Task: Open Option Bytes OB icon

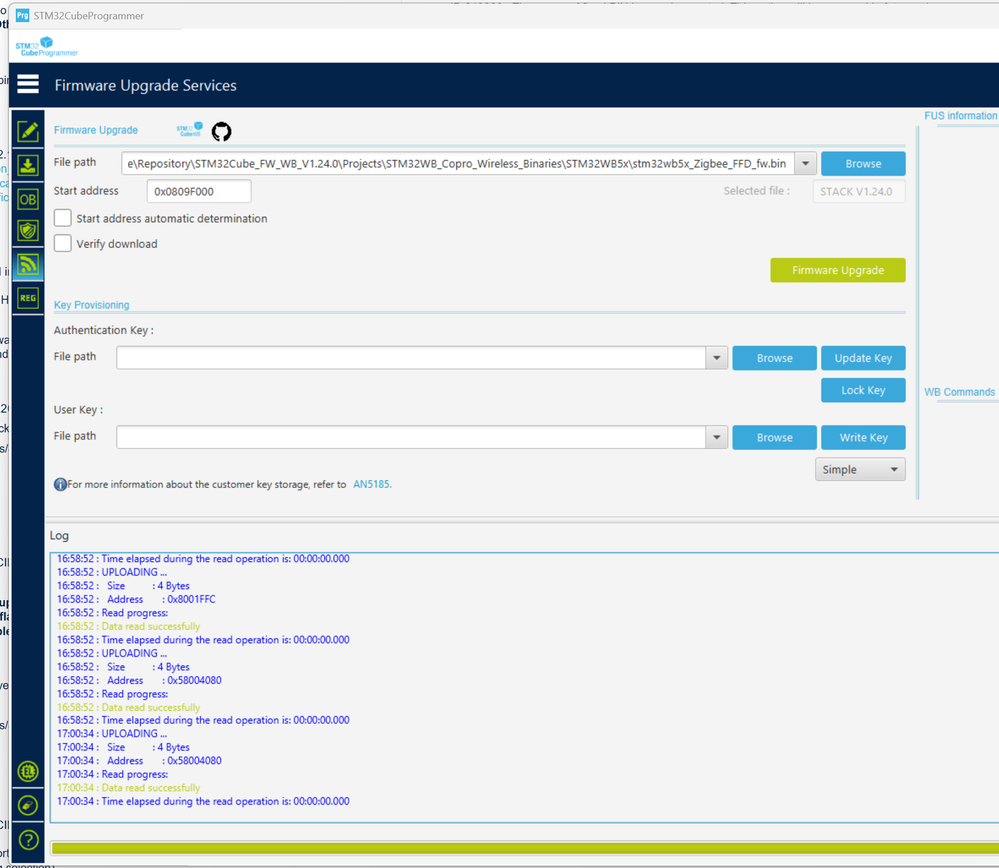Action: coord(28,199)
